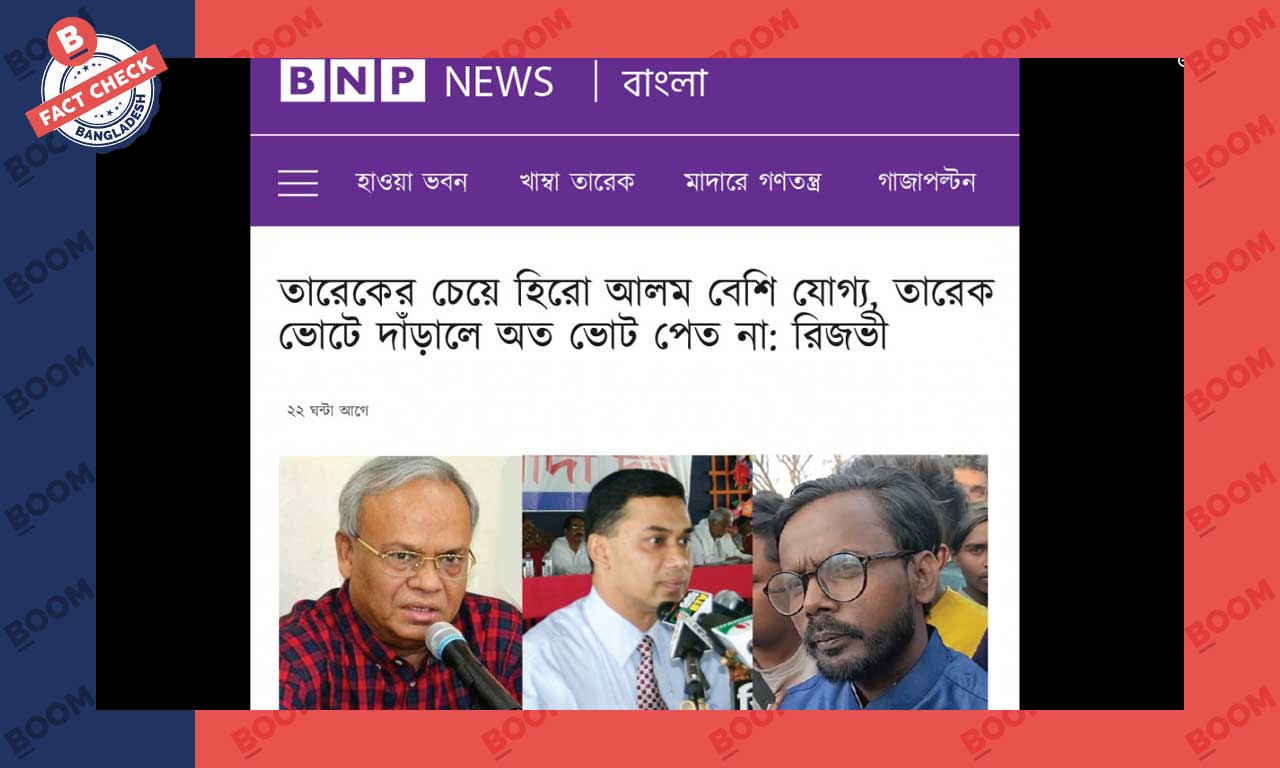Switch language via the বাংলা label
The image size is (1280, 768).
pyautogui.click(x=664, y=82)
